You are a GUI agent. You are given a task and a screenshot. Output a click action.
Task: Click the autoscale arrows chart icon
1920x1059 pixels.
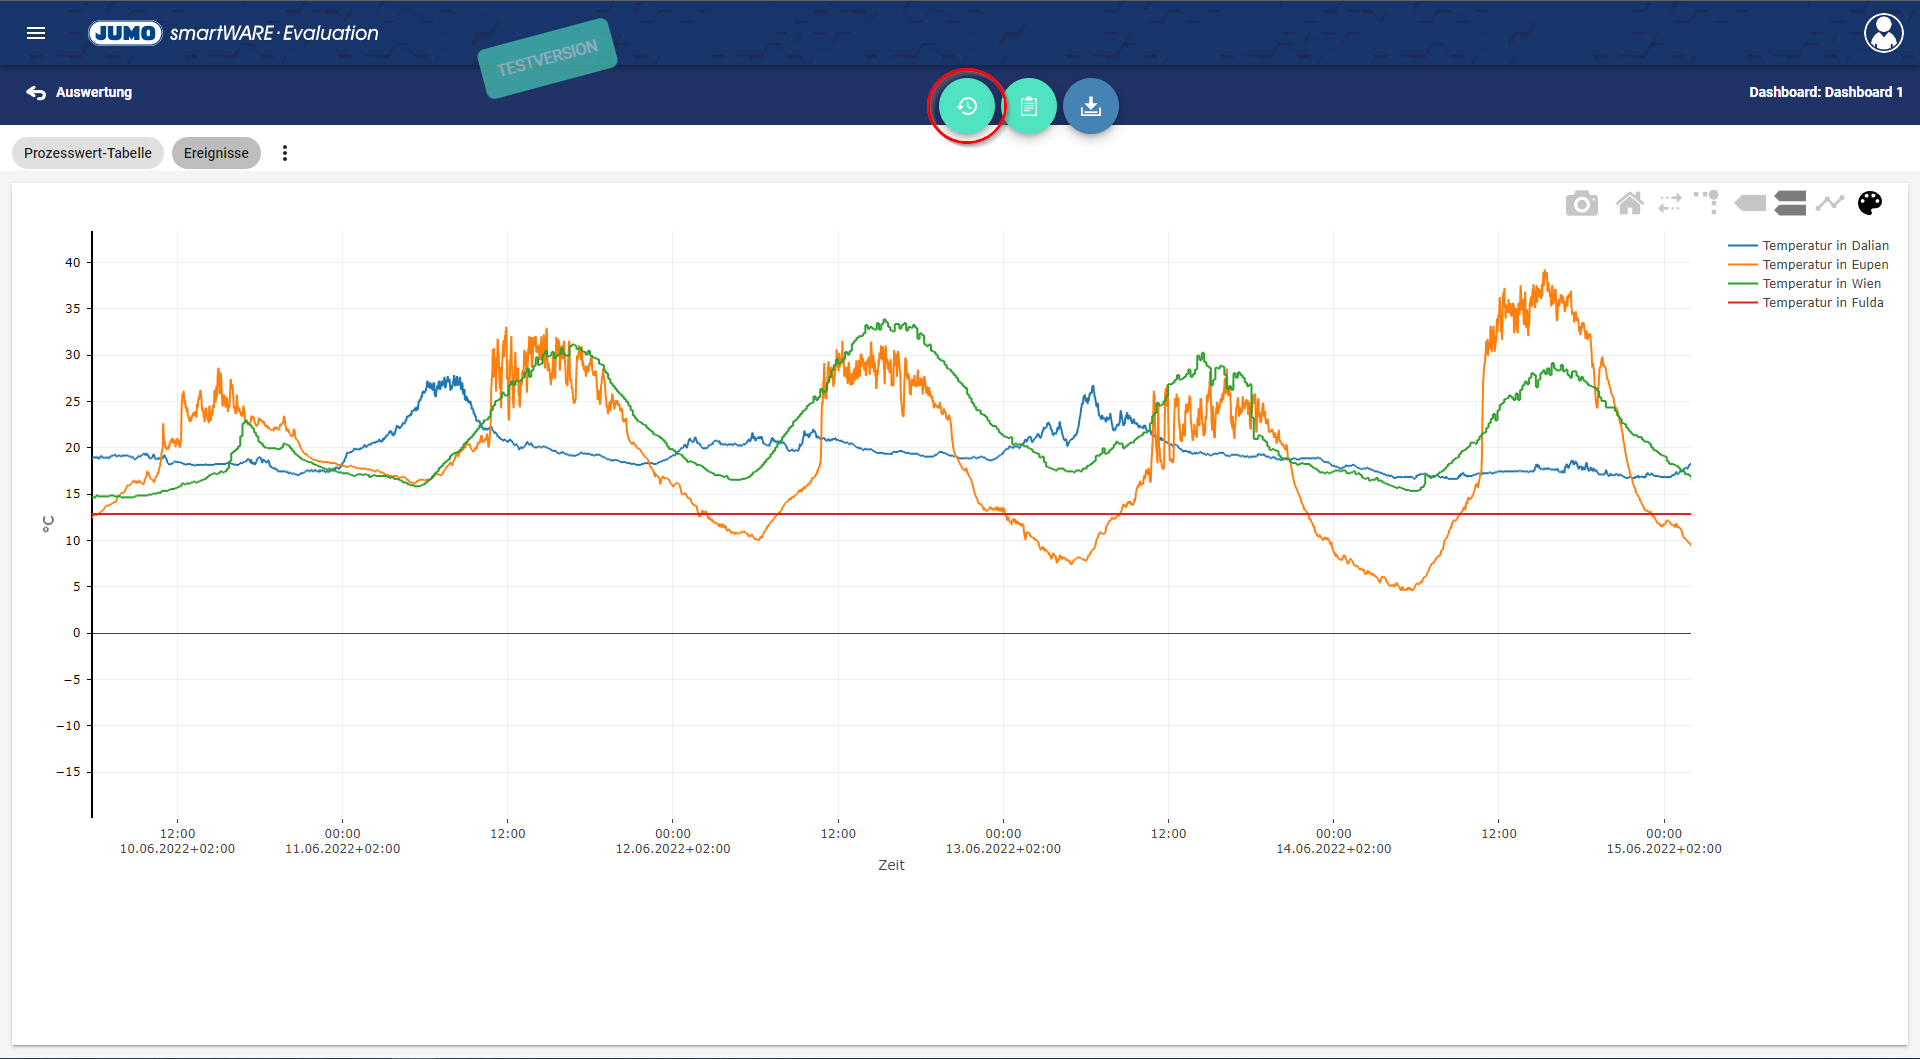coord(1669,204)
